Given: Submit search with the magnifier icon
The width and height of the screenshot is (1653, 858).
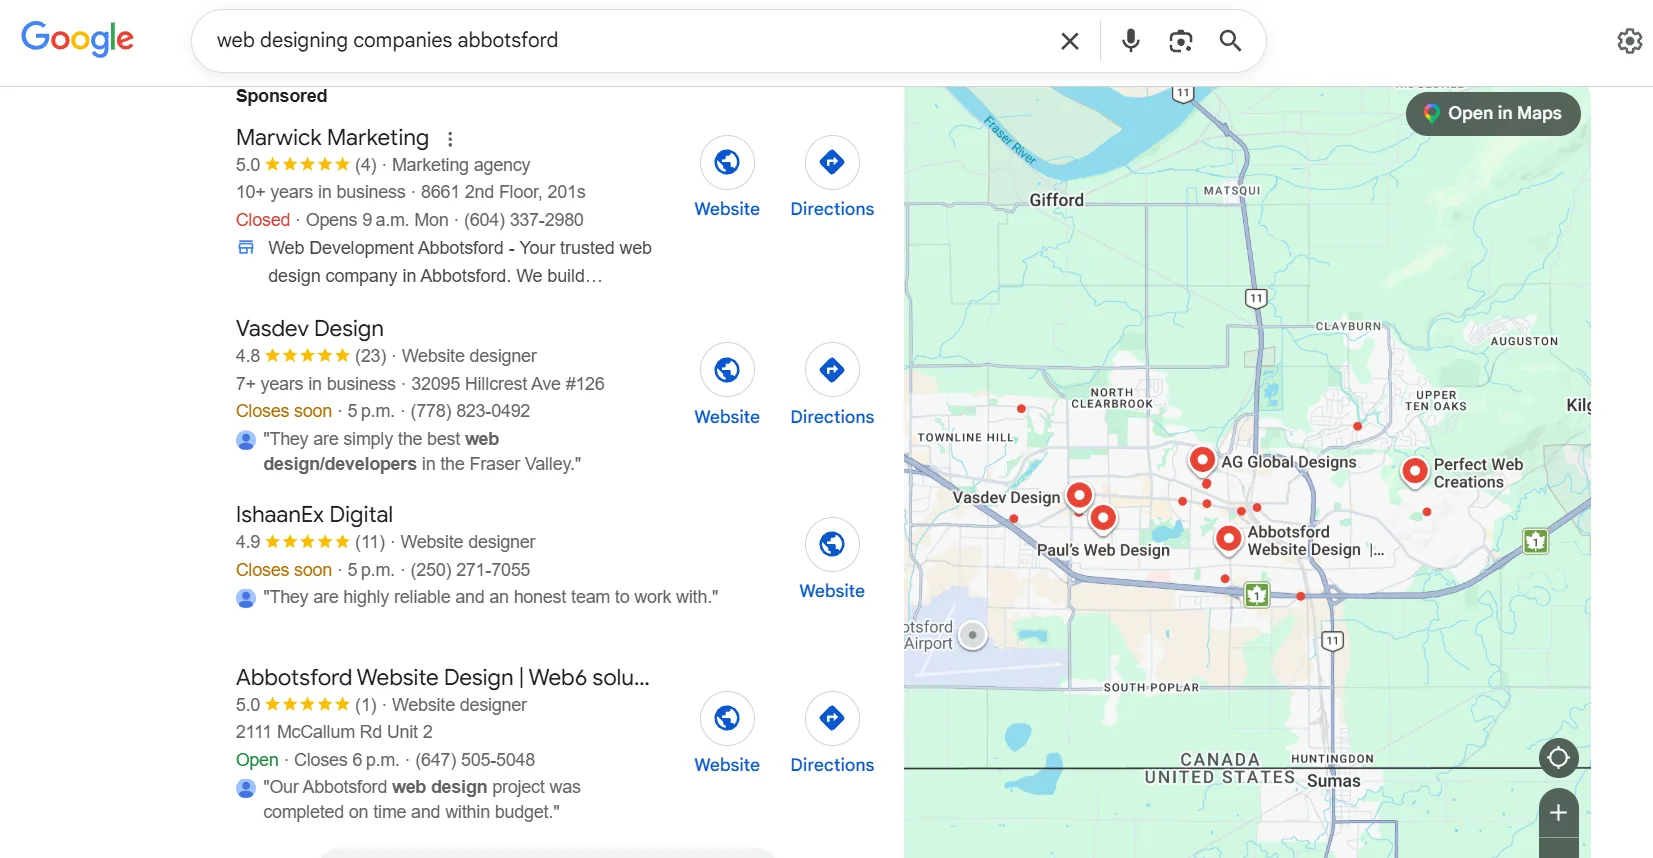Looking at the screenshot, I should [x=1230, y=41].
